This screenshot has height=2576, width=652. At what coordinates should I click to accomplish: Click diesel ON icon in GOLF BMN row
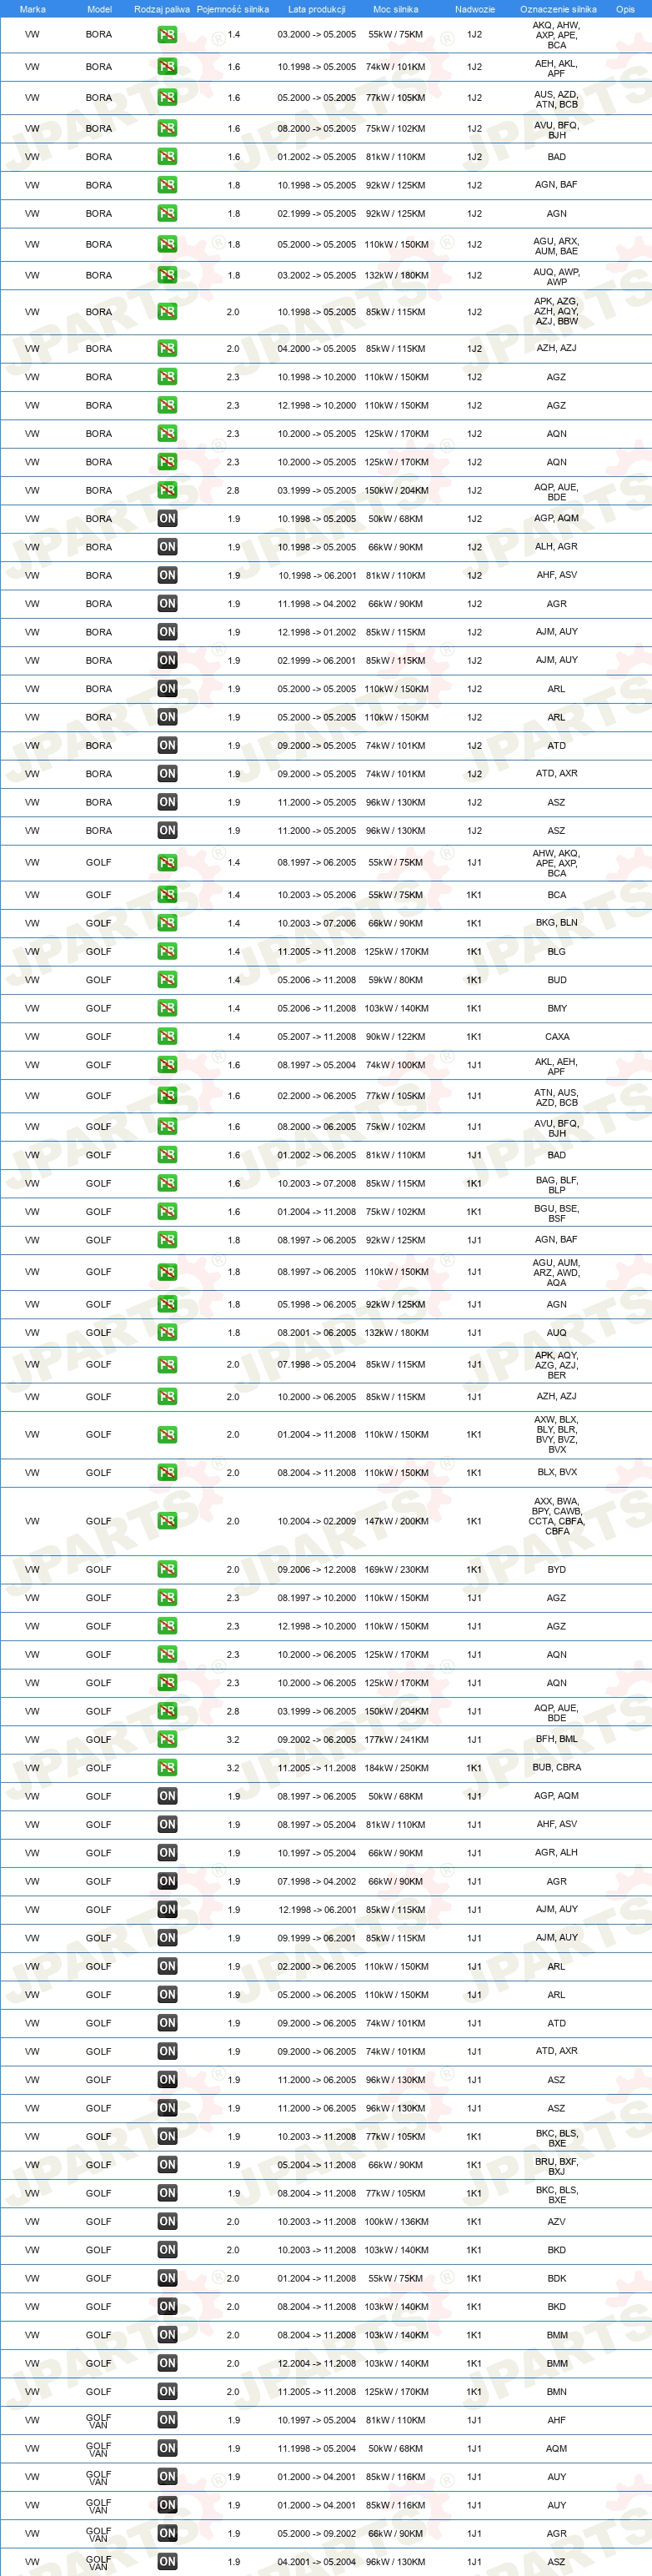pyautogui.click(x=167, y=2391)
